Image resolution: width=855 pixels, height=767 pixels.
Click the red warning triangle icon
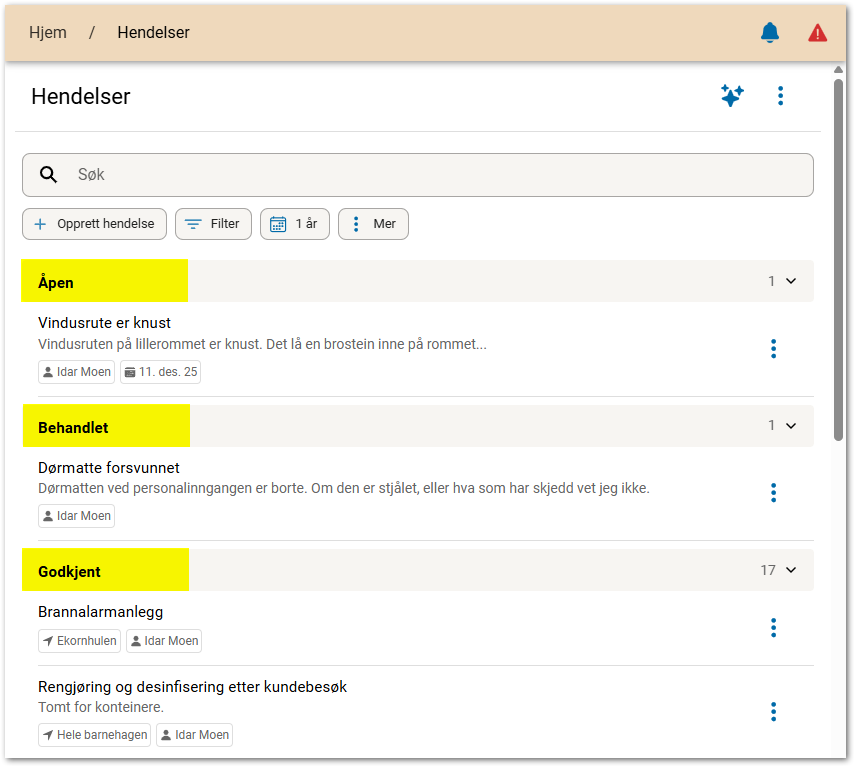pyautogui.click(x=817, y=33)
